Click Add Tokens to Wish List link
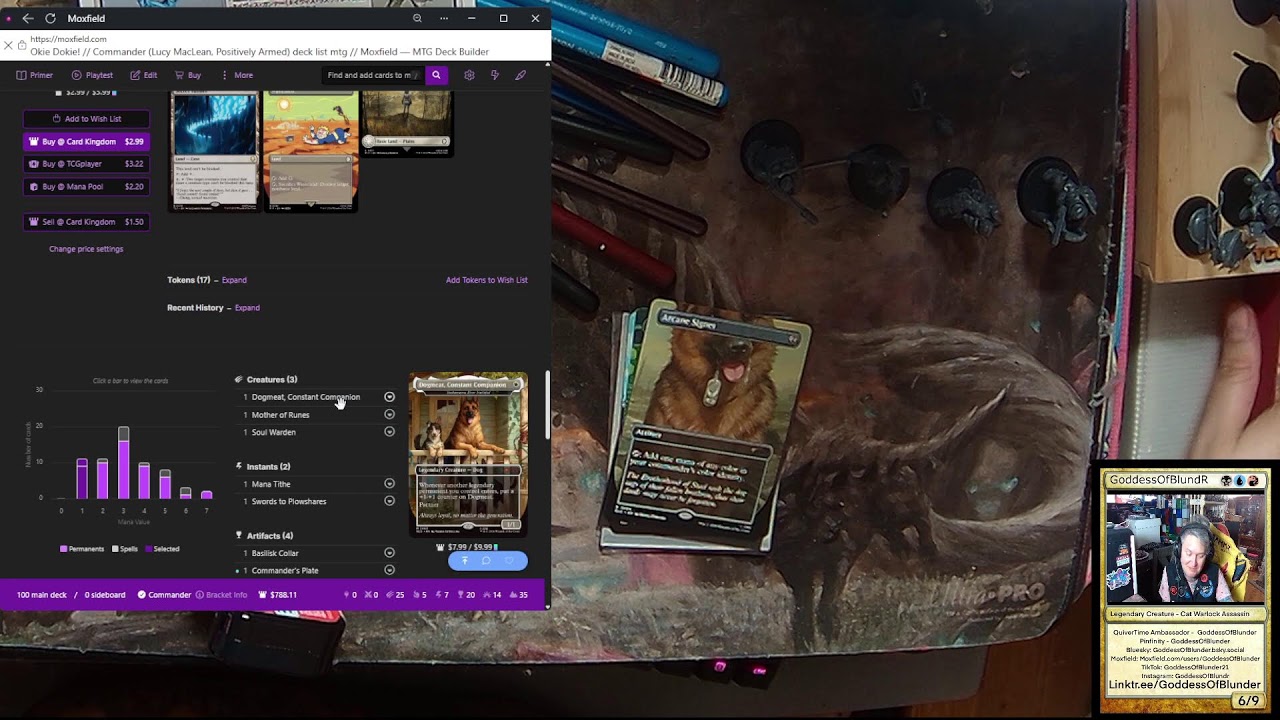 (486, 280)
